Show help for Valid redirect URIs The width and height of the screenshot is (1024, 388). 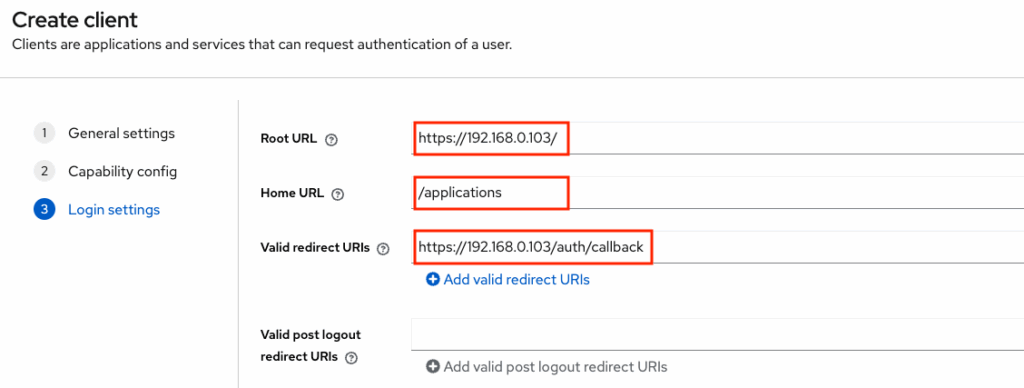(x=383, y=248)
